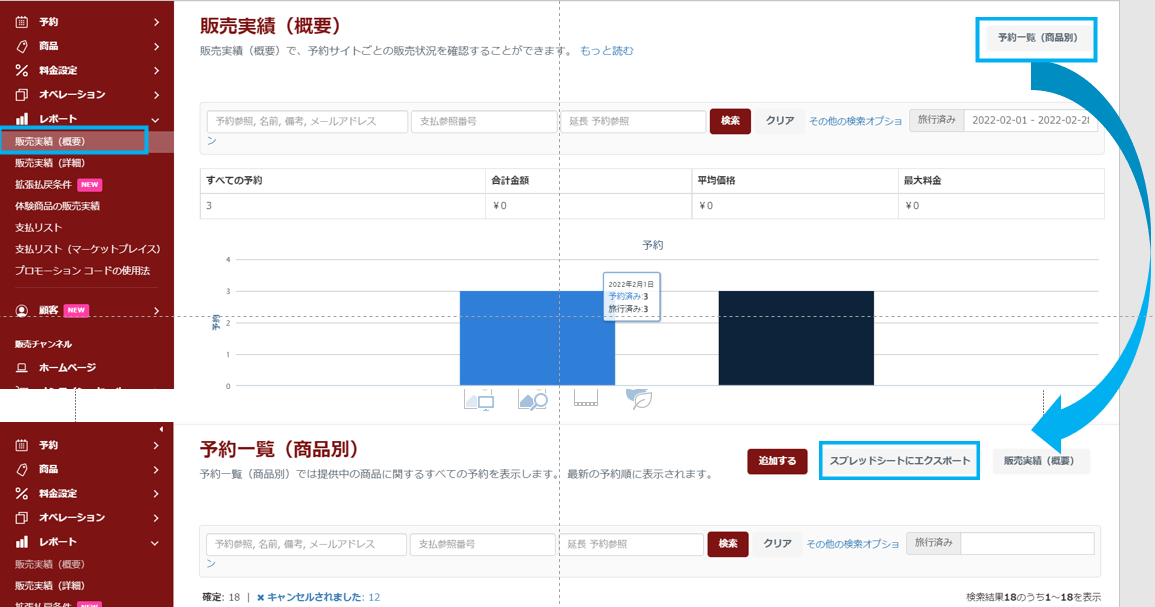Select プロモーション コードの使用法 in sidebar
Screen dimensions: 1155x607
(82, 271)
